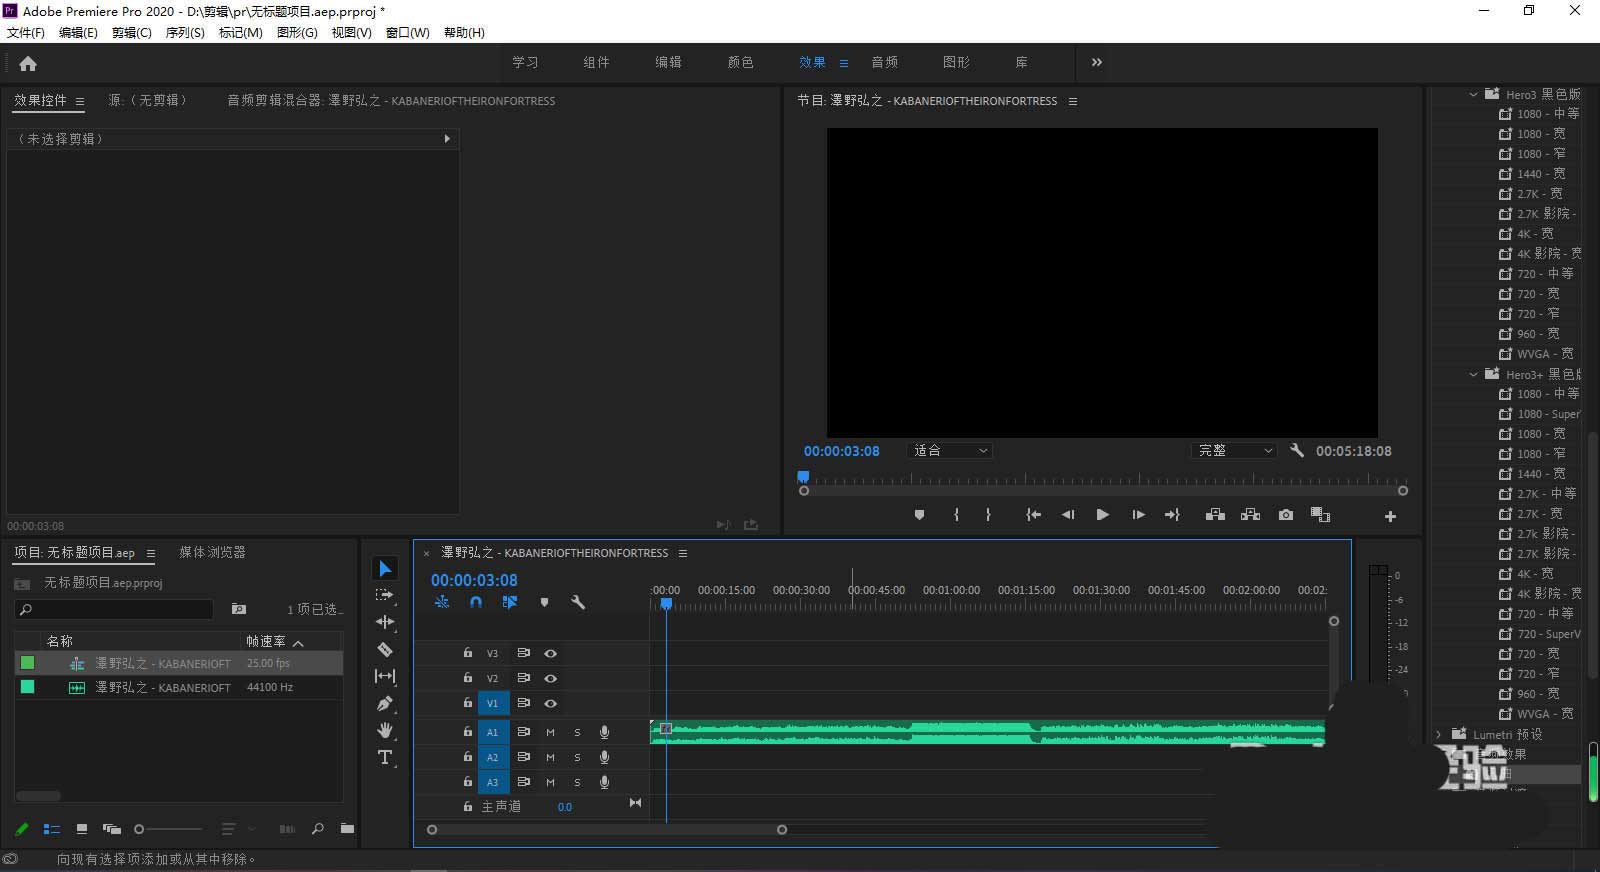1600x872 pixels.
Task: Open the 完整 playback resolution dropdown
Action: point(1235,451)
